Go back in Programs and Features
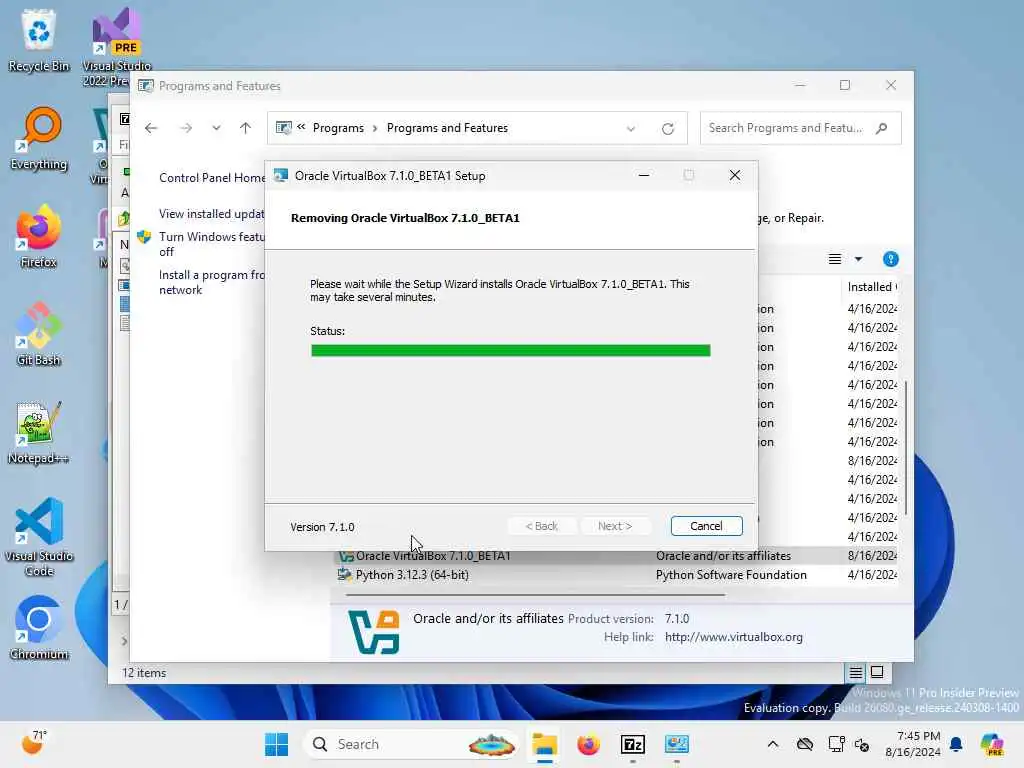 tap(151, 128)
